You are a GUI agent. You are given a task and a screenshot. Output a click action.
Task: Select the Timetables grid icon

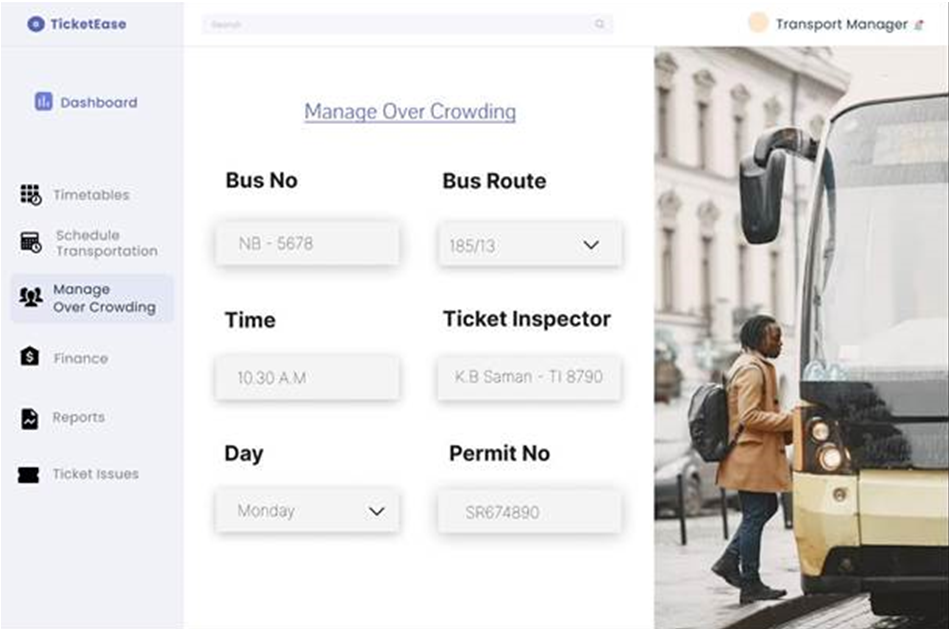click(x=30, y=195)
